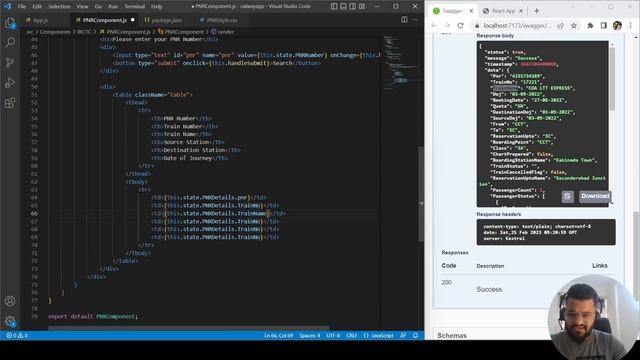640x360 pixels.
Task: Expand the Components breadcrumb
Action: coord(55,31)
